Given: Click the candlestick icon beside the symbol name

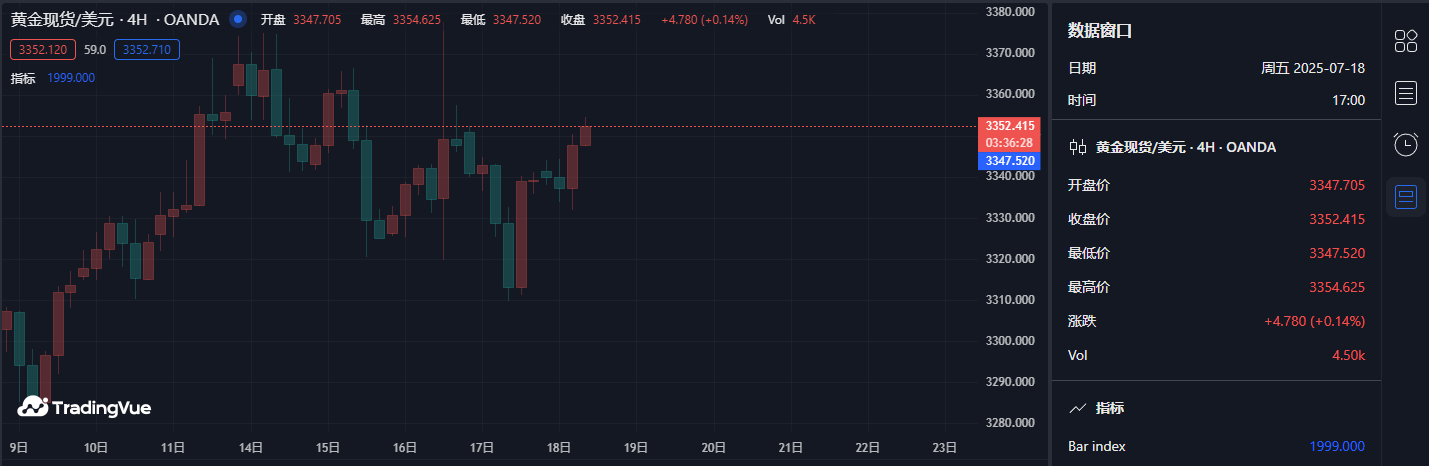Looking at the screenshot, I should click(1078, 147).
